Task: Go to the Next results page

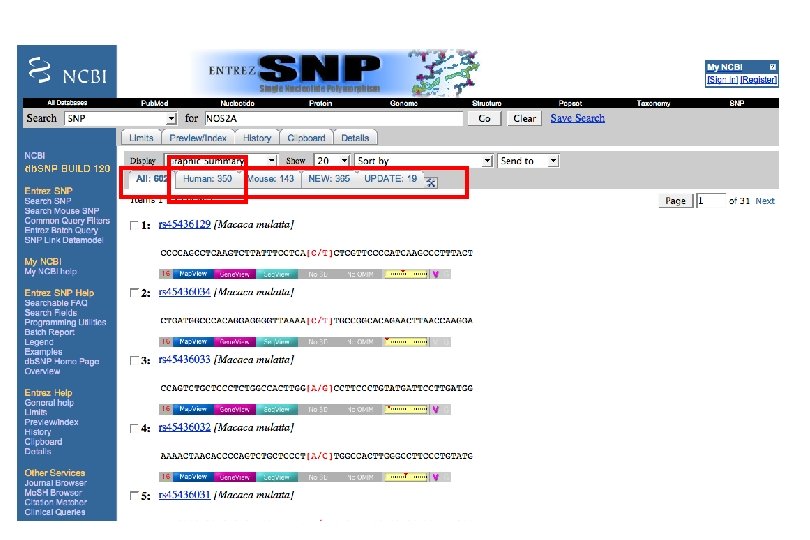Action: point(765,201)
